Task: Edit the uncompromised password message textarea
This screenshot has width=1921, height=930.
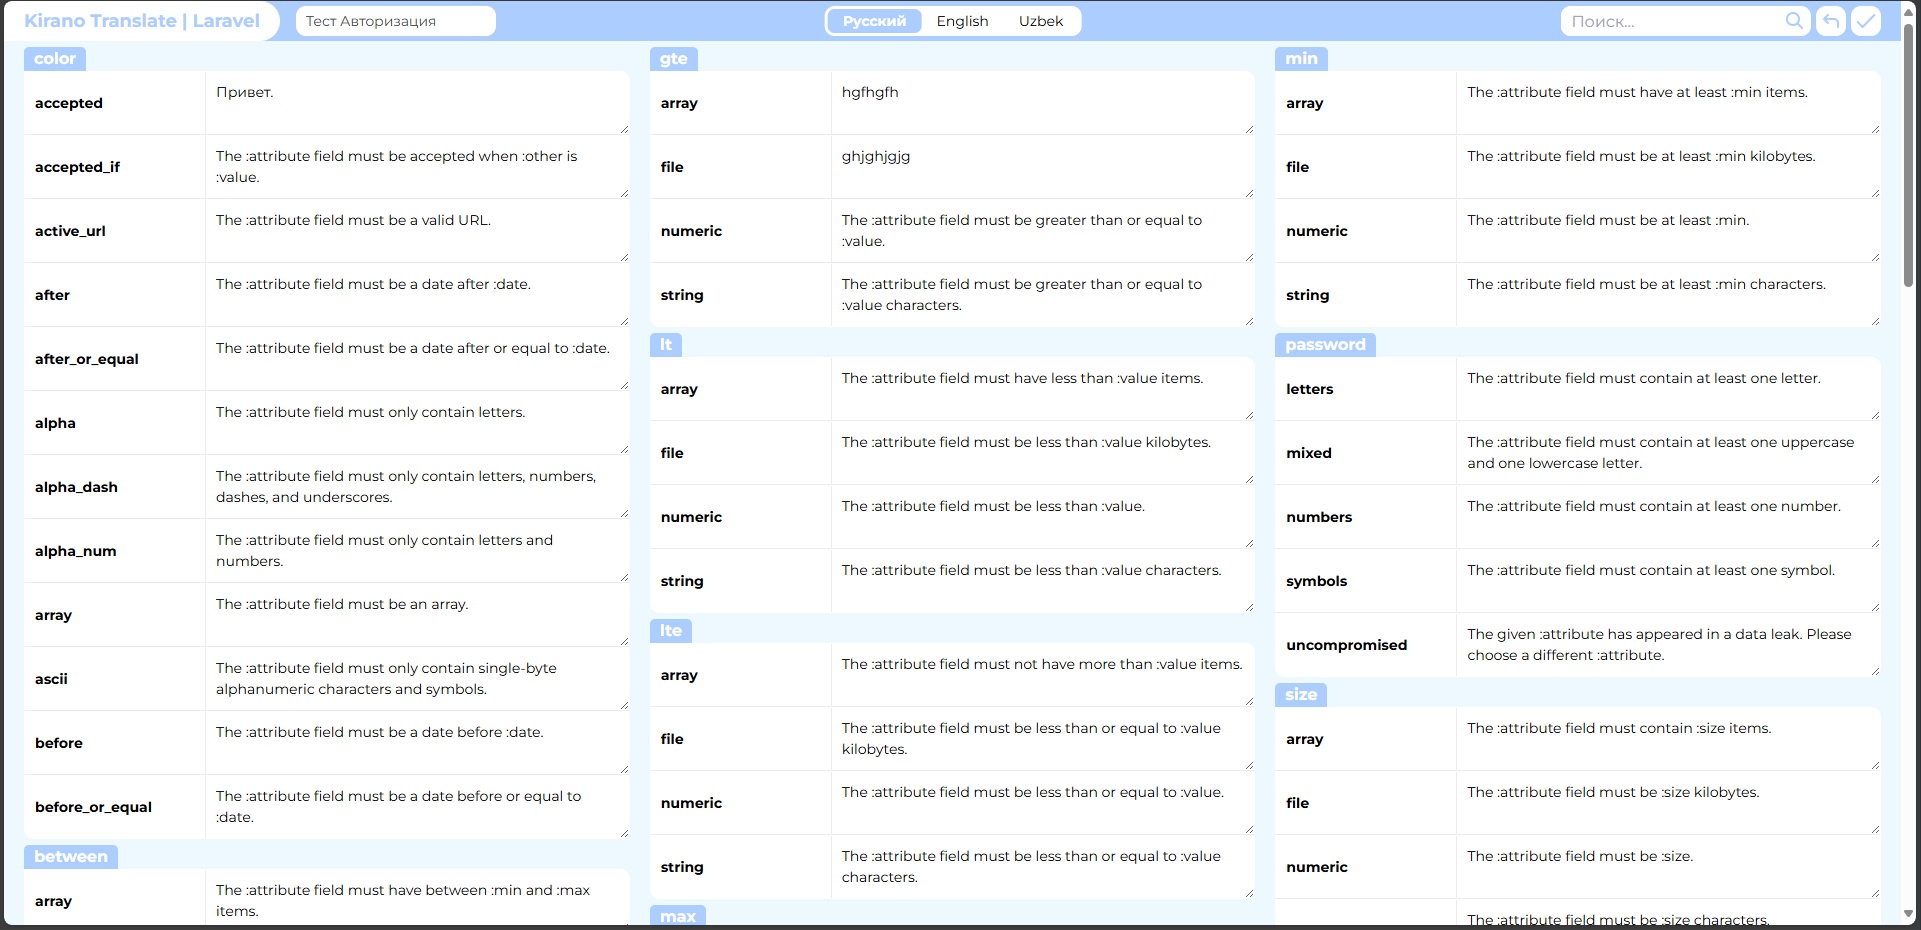Action: pyautogui.click(x=1664, y=645)
